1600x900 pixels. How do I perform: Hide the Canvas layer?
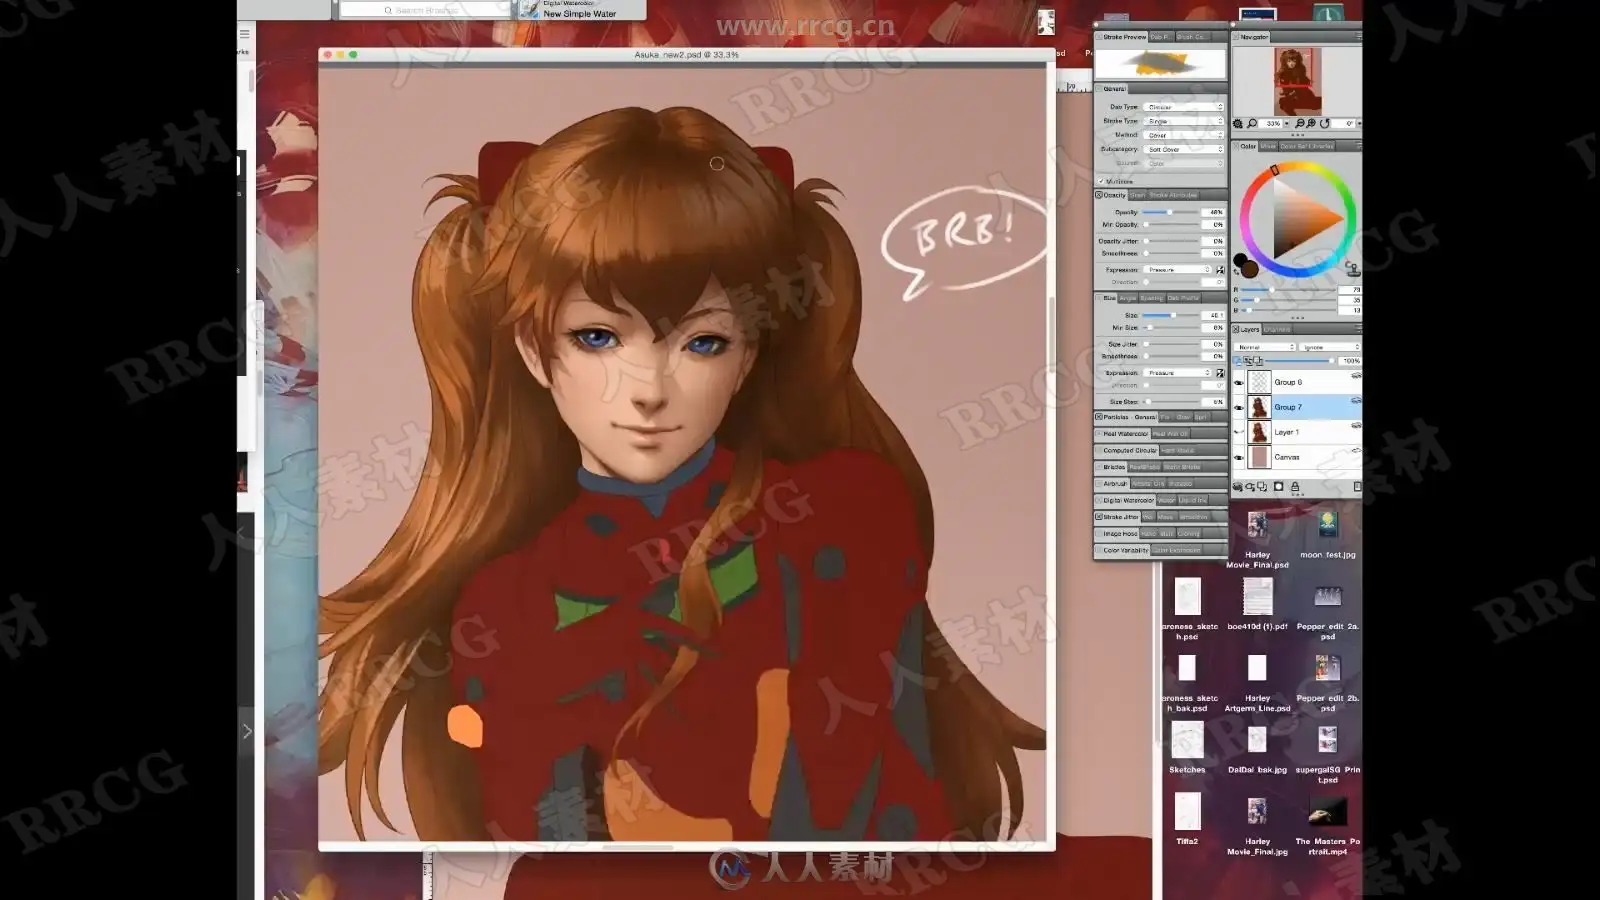1239,457
